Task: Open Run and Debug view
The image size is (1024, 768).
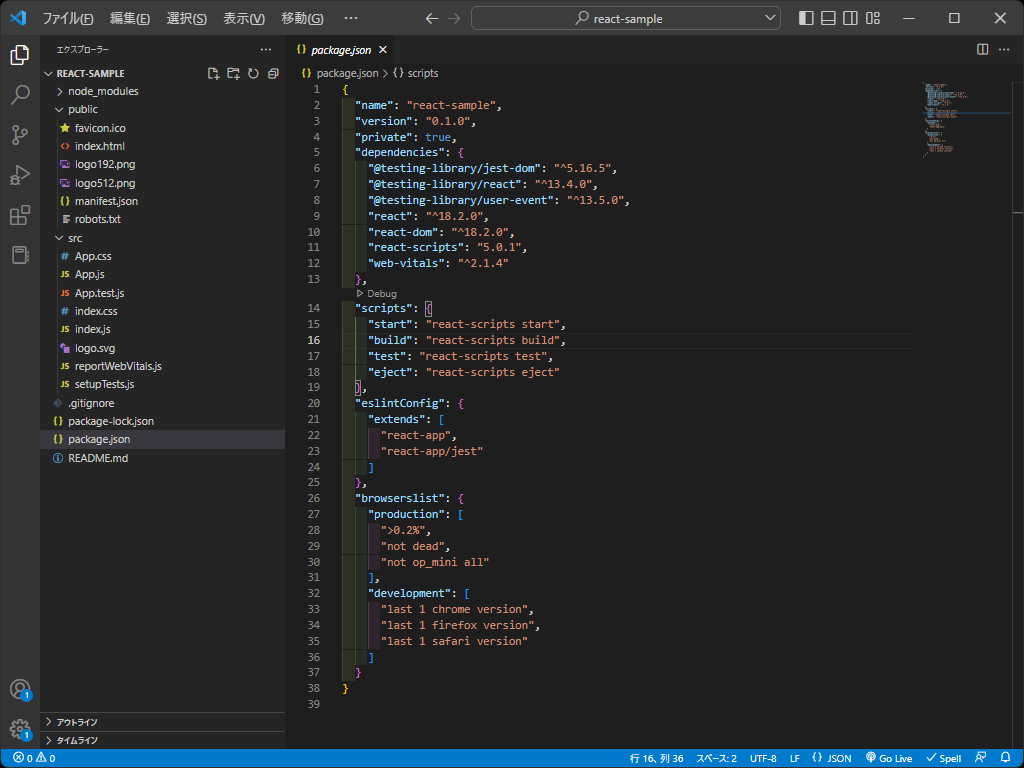Action: pos(20,175)
